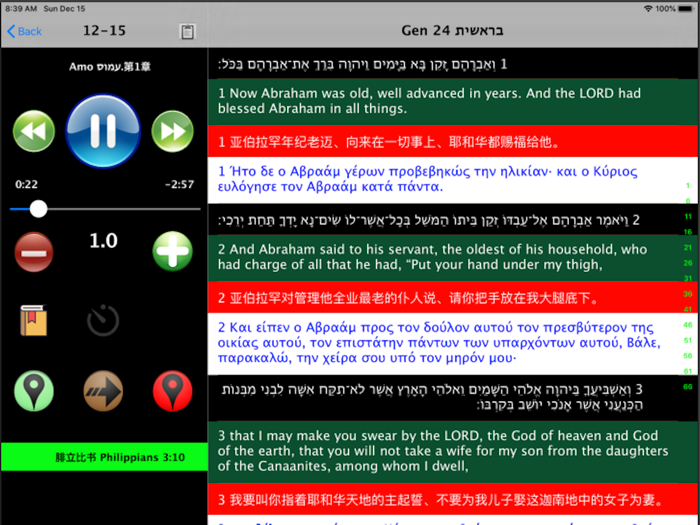The height and width of the screenshot is (525, 700).
Task: Jump to verse 21 in side index
Action: pos(688,247)
